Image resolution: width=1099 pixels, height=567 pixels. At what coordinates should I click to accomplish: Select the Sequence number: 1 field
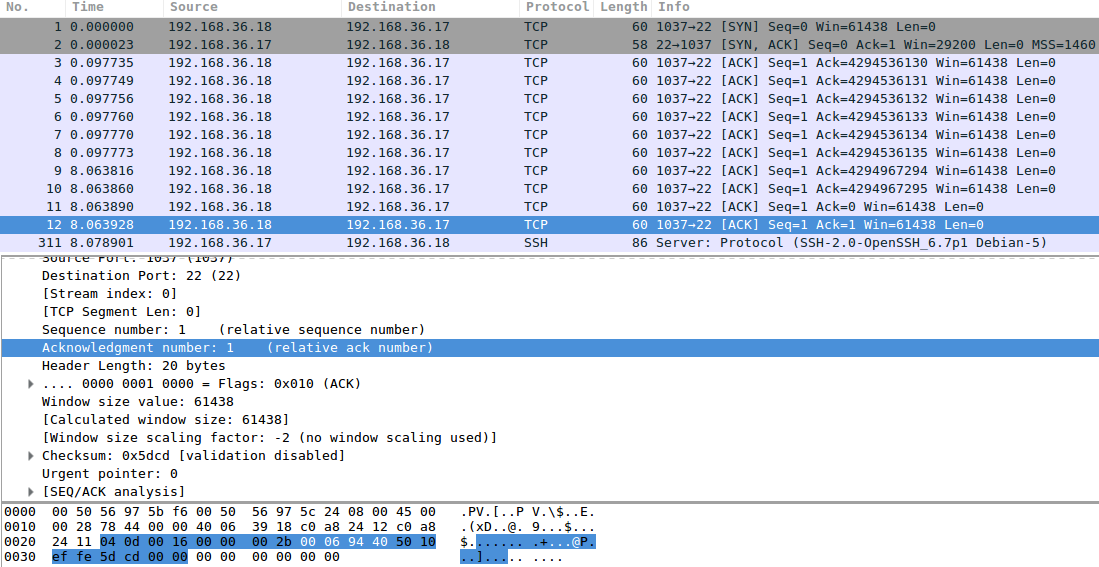(114, 330)
